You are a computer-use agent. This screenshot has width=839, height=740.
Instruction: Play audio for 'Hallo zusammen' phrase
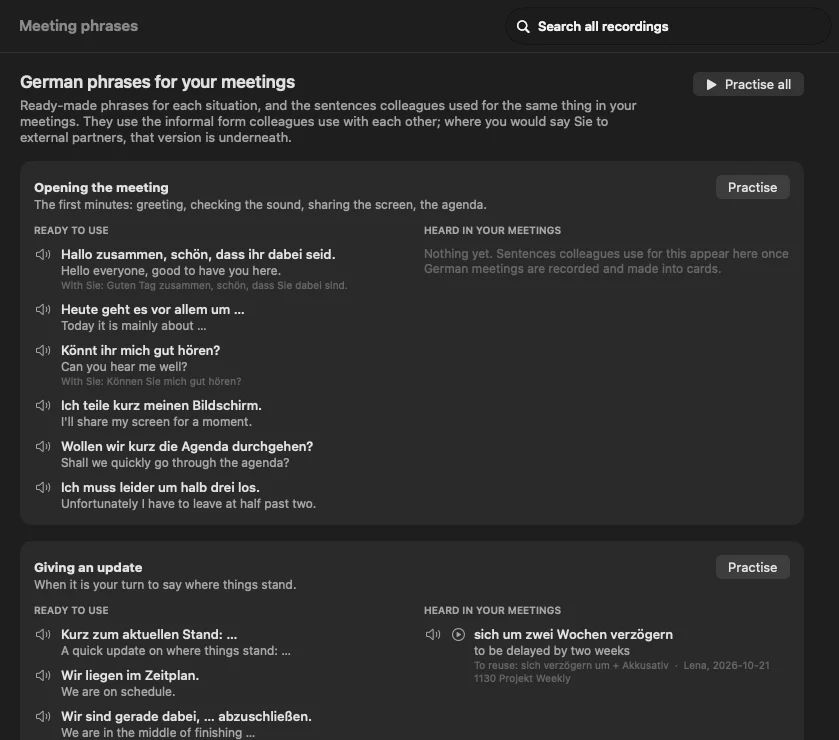coord(43,254)
